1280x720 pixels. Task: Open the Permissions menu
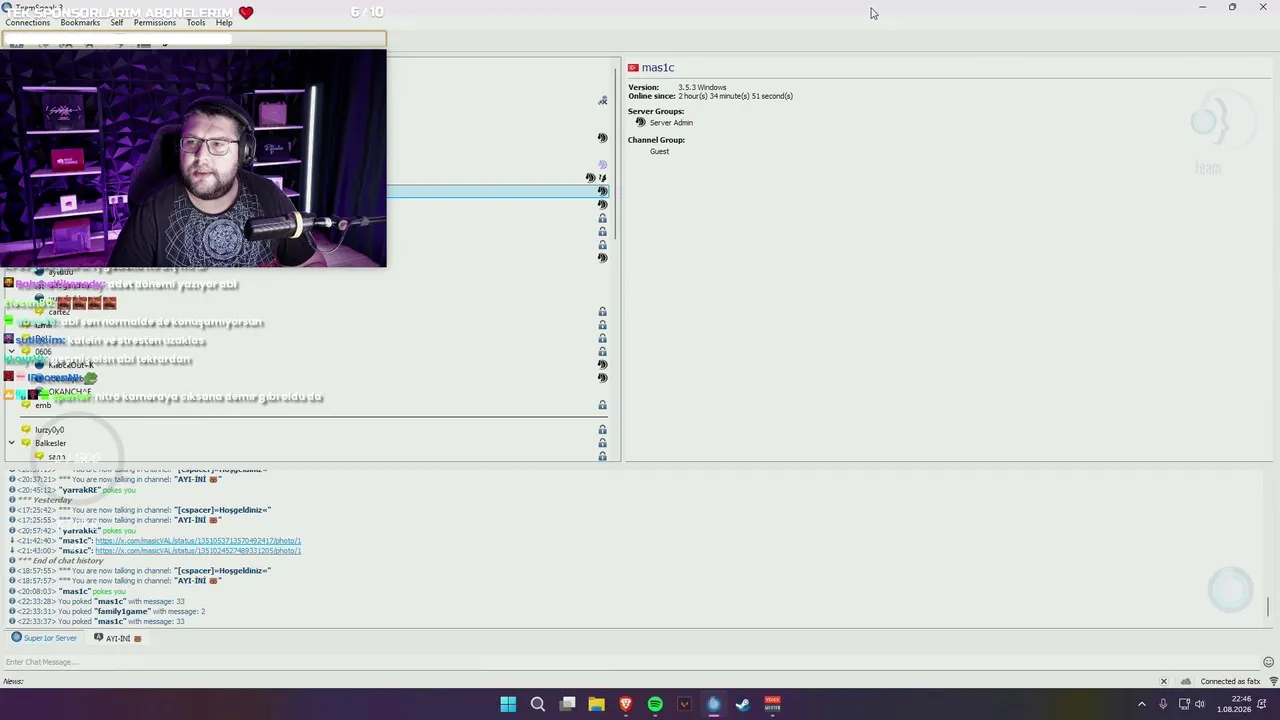155,22
